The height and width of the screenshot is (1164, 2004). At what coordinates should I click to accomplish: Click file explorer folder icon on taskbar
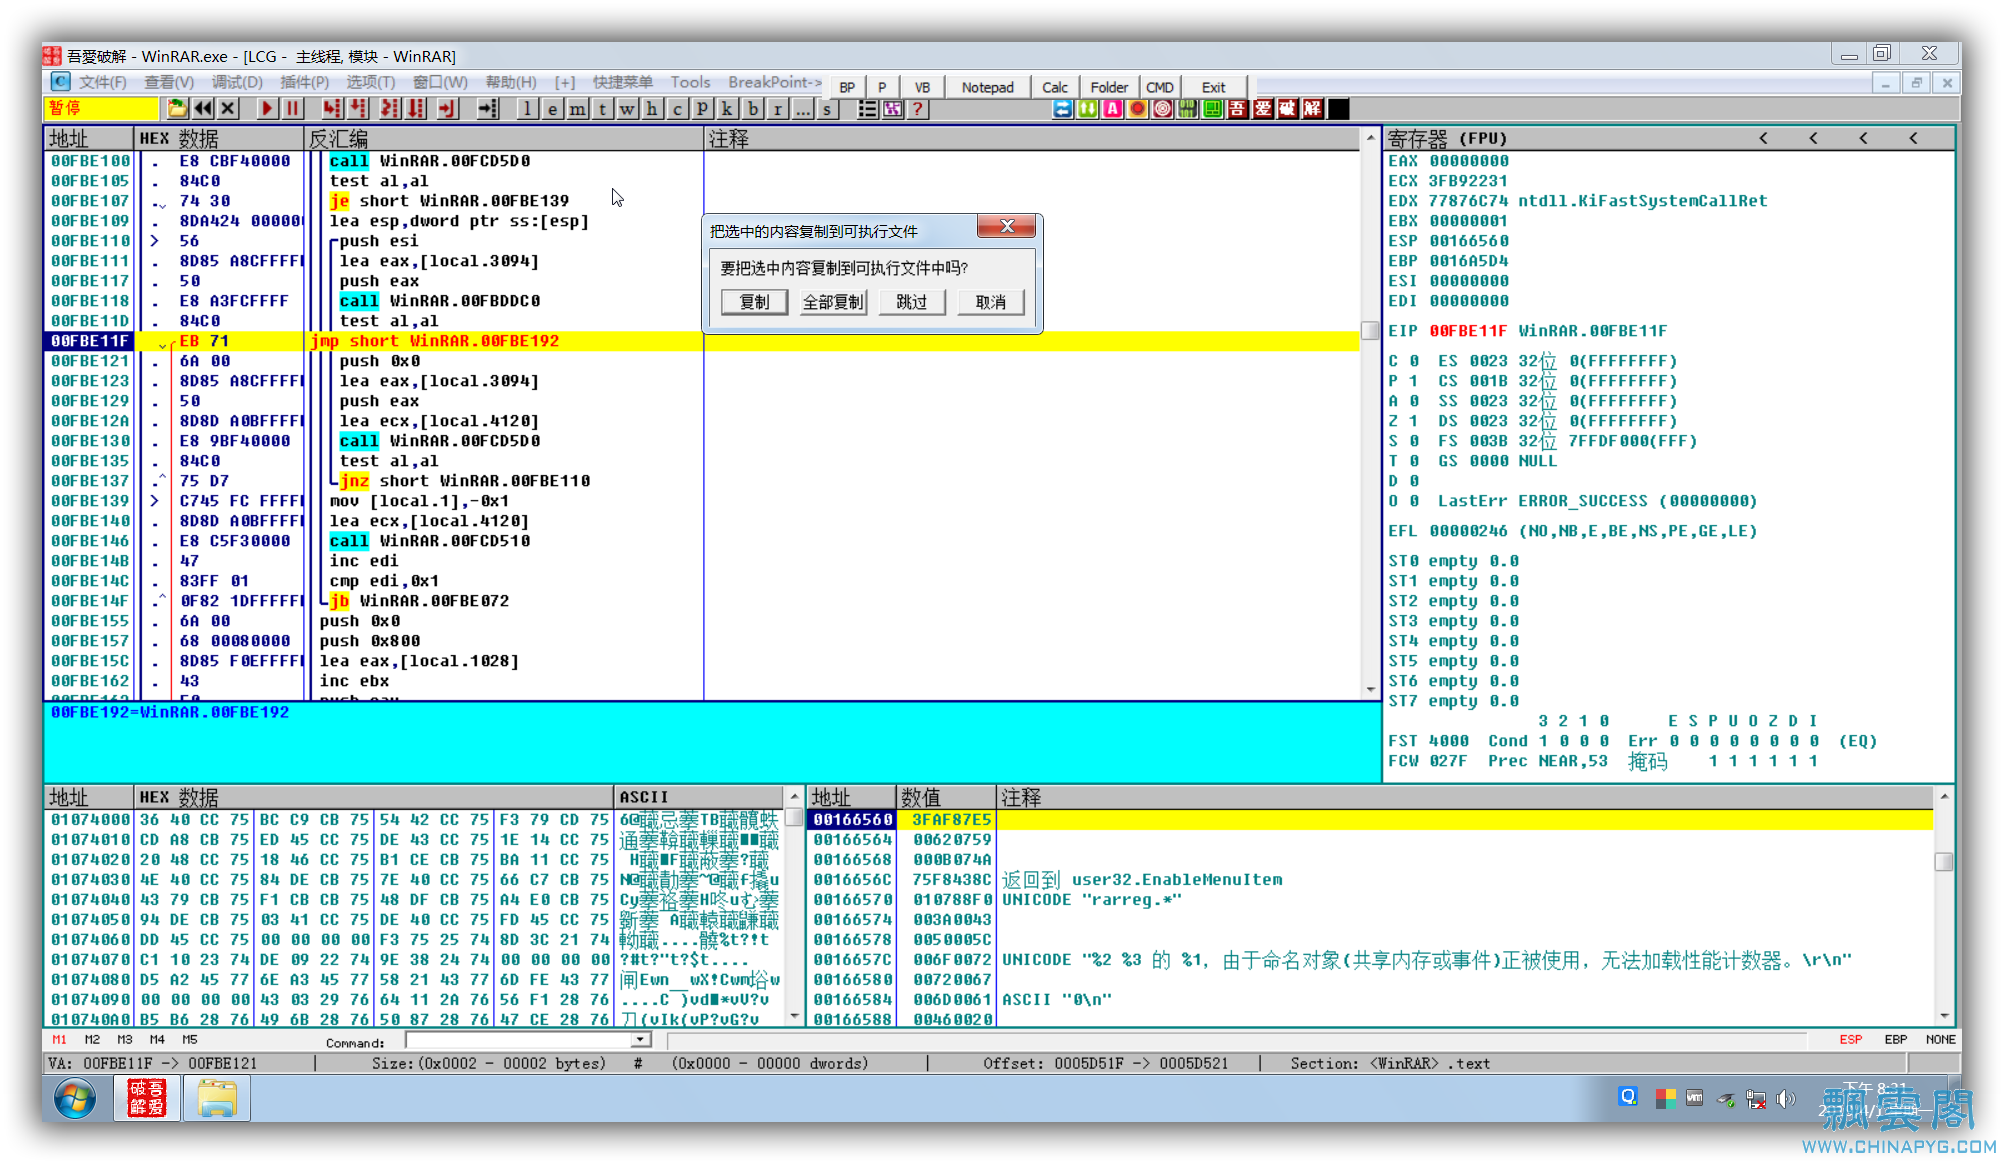pyautogui.click(x=217, y=1099)
